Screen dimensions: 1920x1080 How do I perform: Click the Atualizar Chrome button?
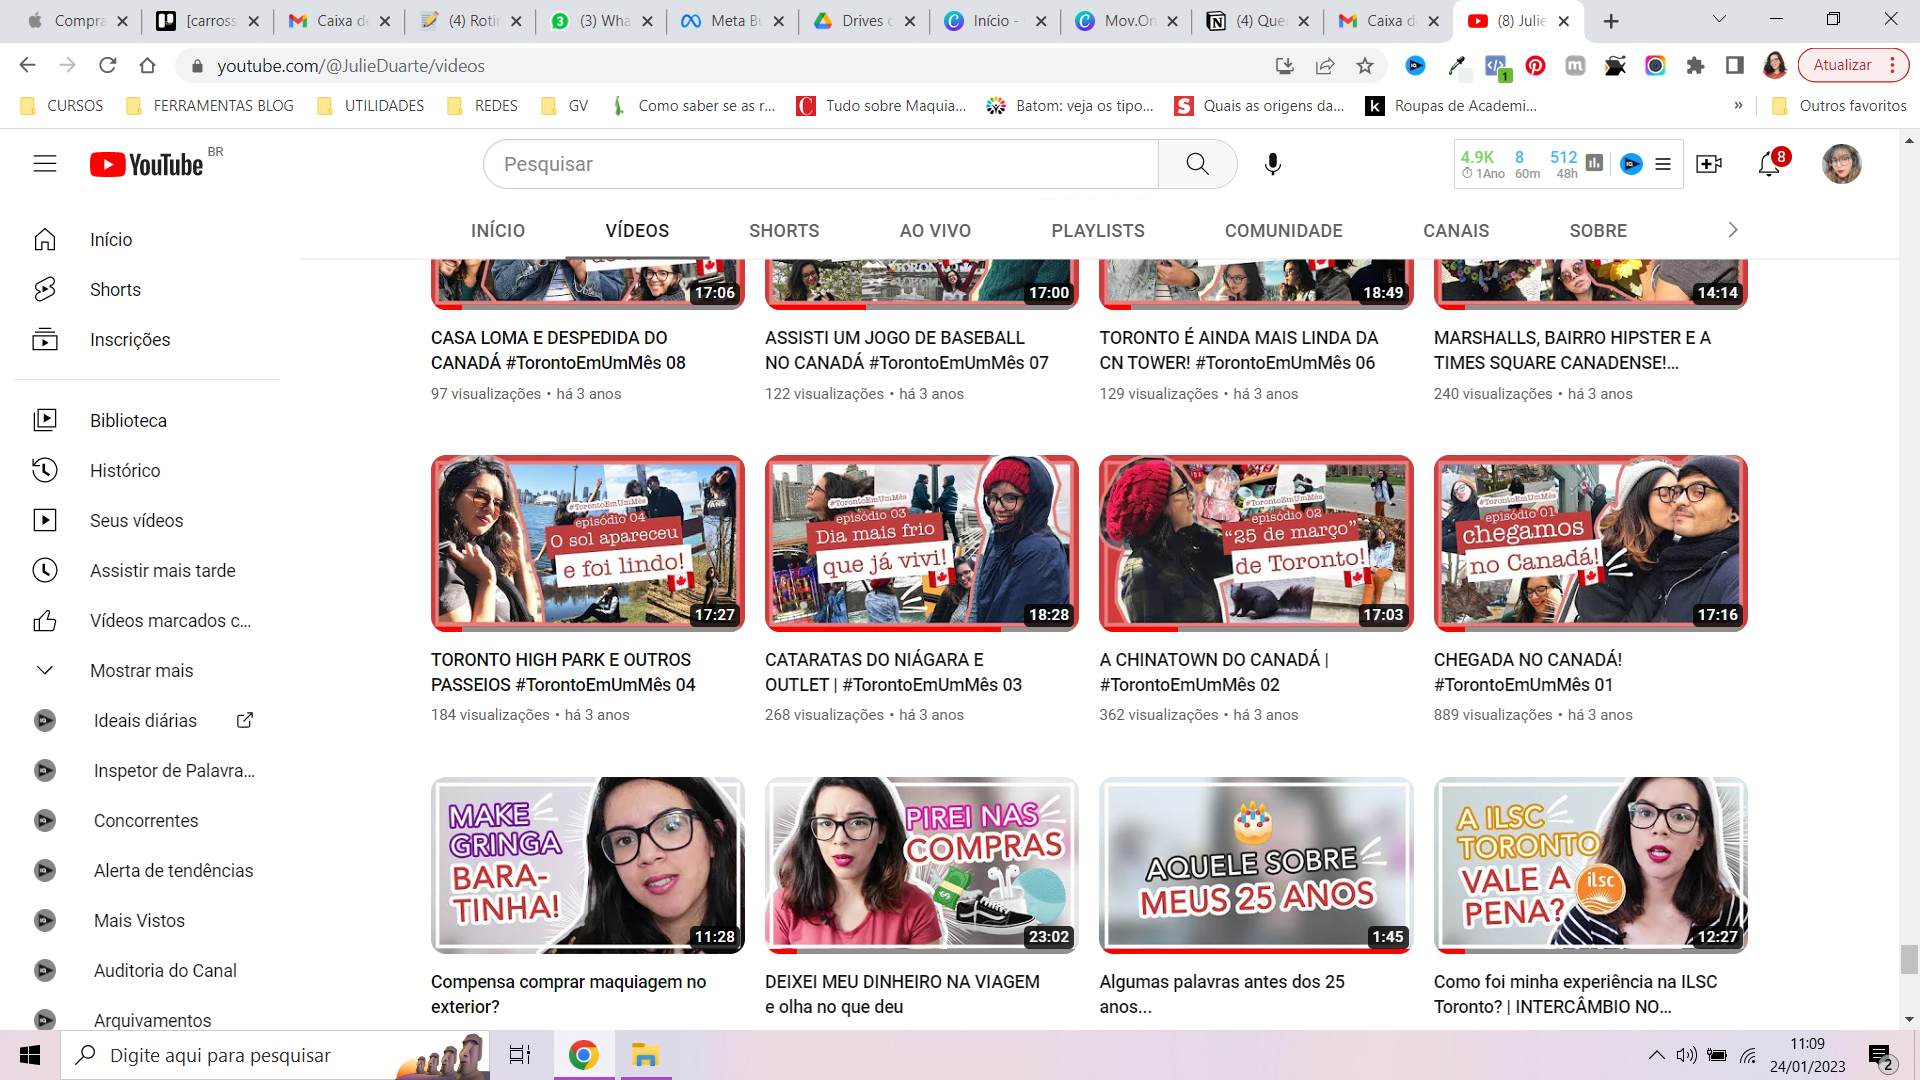[1842, 66]
